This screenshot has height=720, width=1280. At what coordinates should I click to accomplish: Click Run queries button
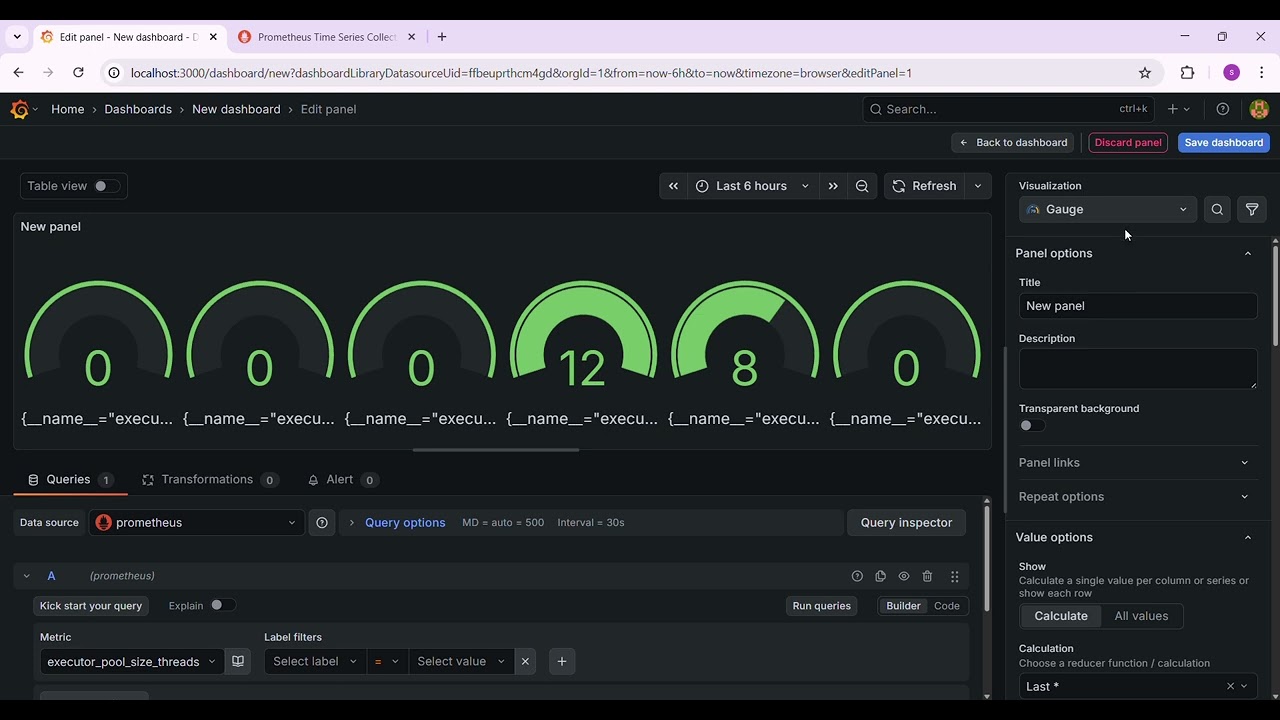point(822,606)
